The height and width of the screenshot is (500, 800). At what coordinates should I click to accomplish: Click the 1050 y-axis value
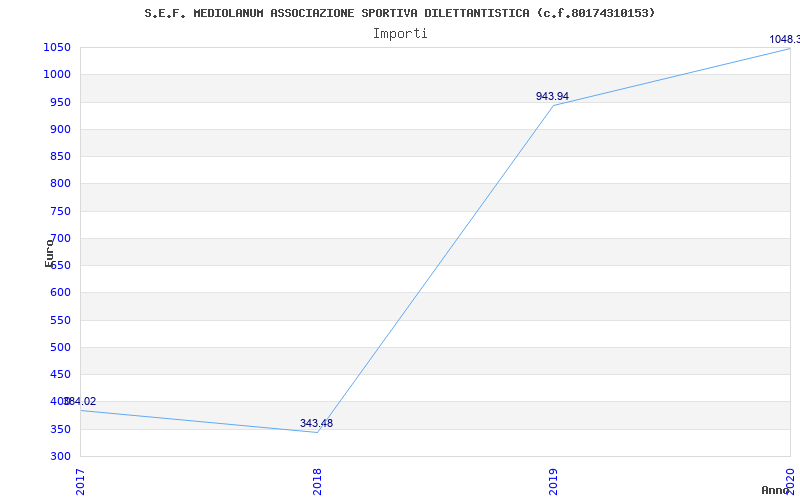pos(57,47)
